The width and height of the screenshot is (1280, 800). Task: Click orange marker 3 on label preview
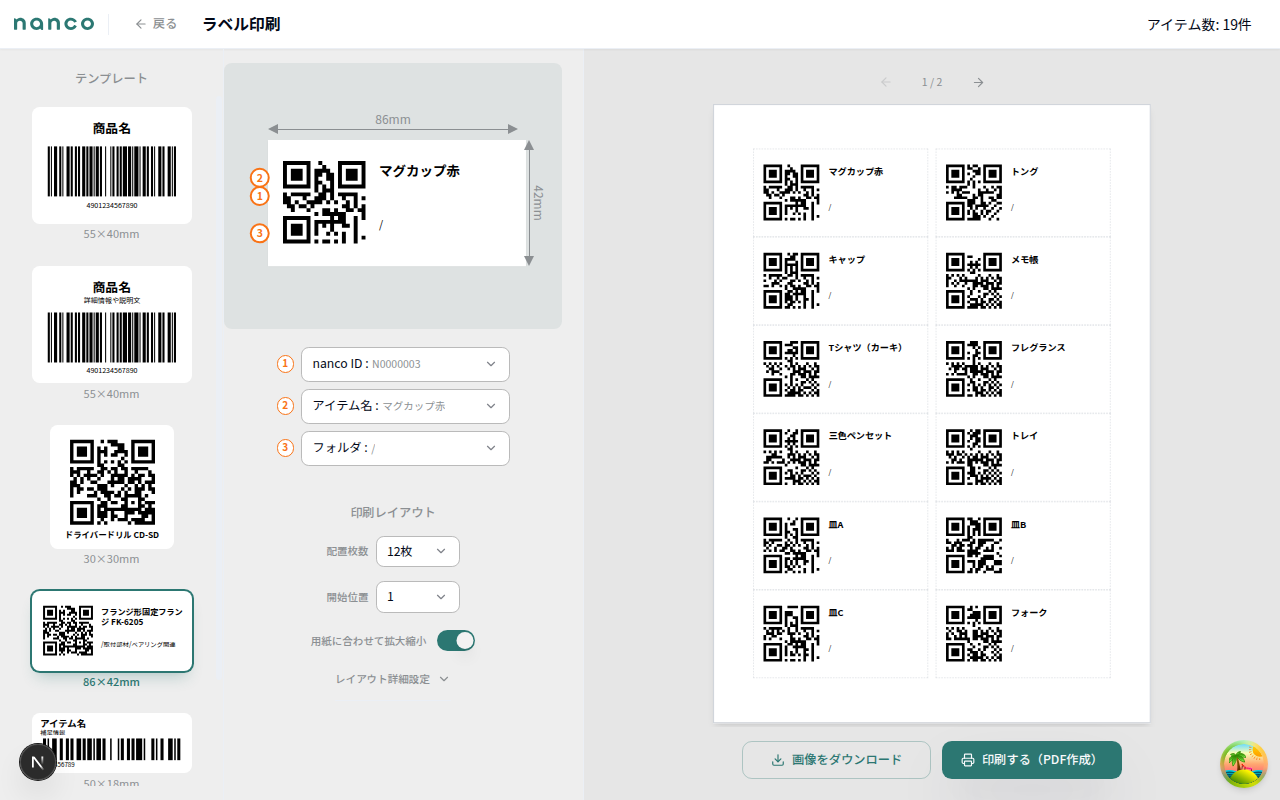[259, 233]
